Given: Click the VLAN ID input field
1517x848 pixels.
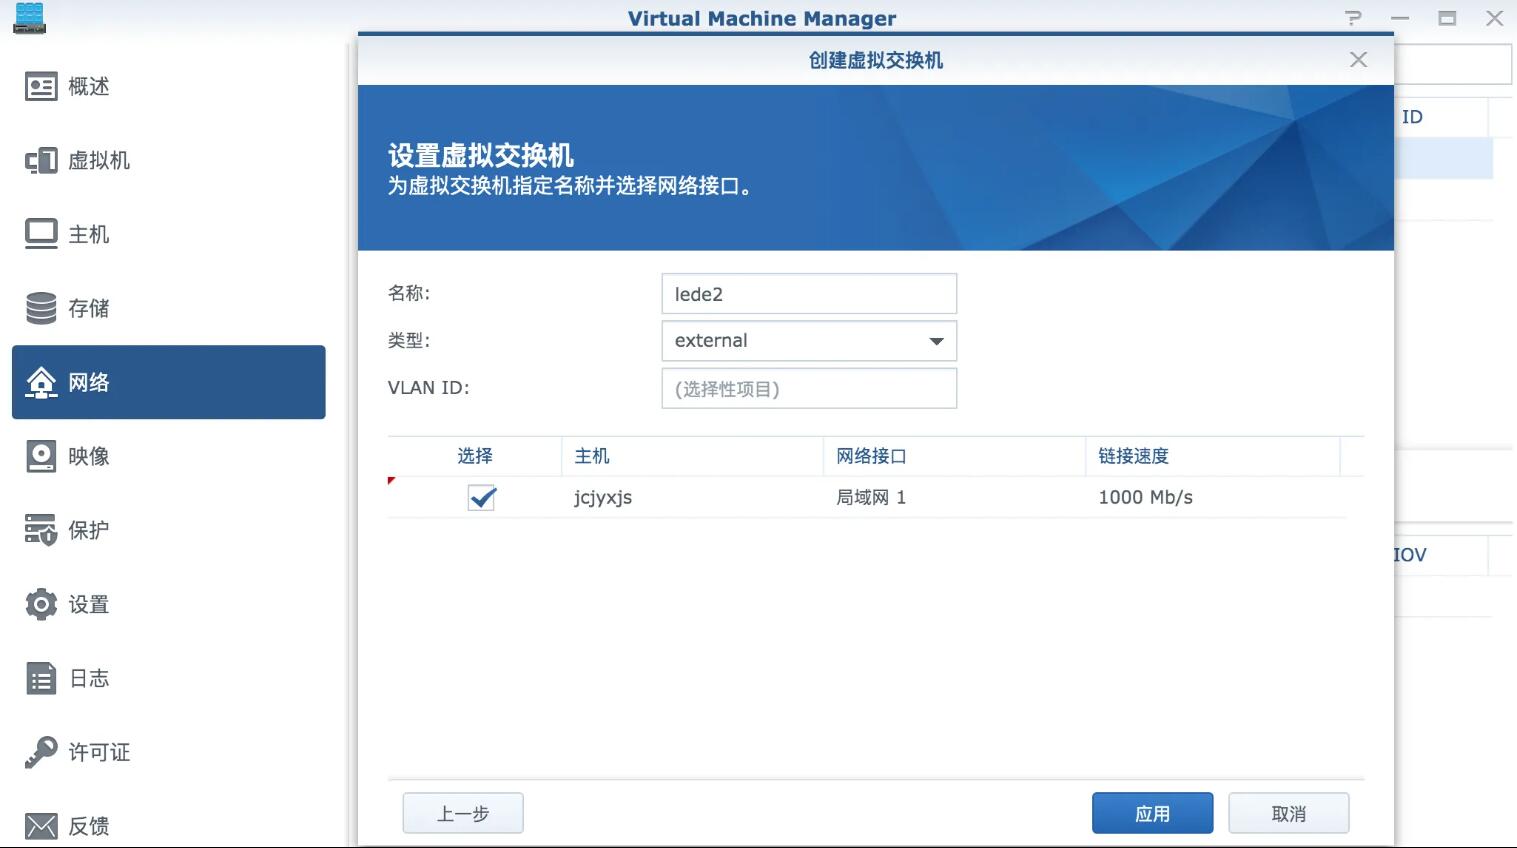Looking at the screenshot, I should point(808,389).
